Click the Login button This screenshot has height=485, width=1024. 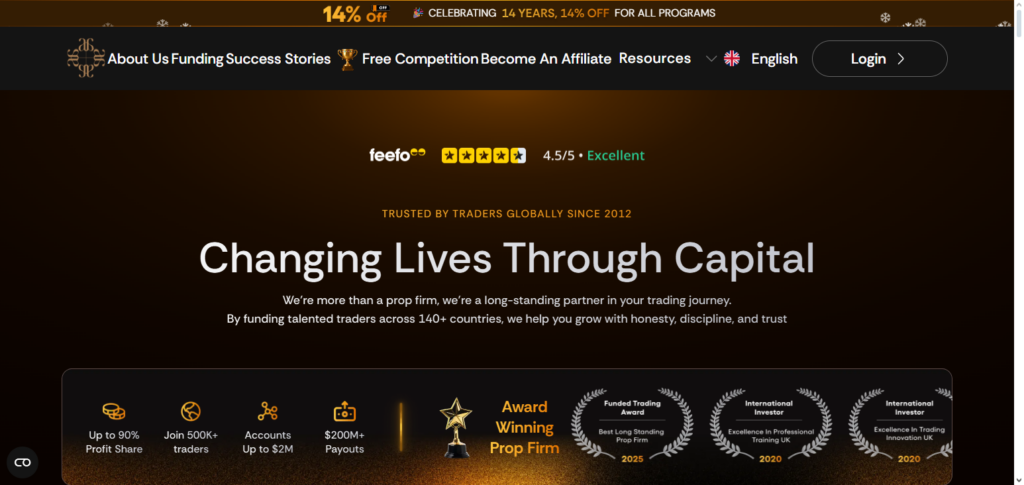pos(879,59)
